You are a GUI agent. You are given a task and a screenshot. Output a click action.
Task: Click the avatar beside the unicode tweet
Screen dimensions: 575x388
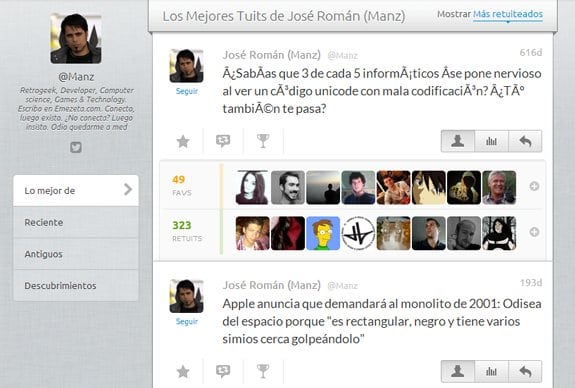point(186,66)
